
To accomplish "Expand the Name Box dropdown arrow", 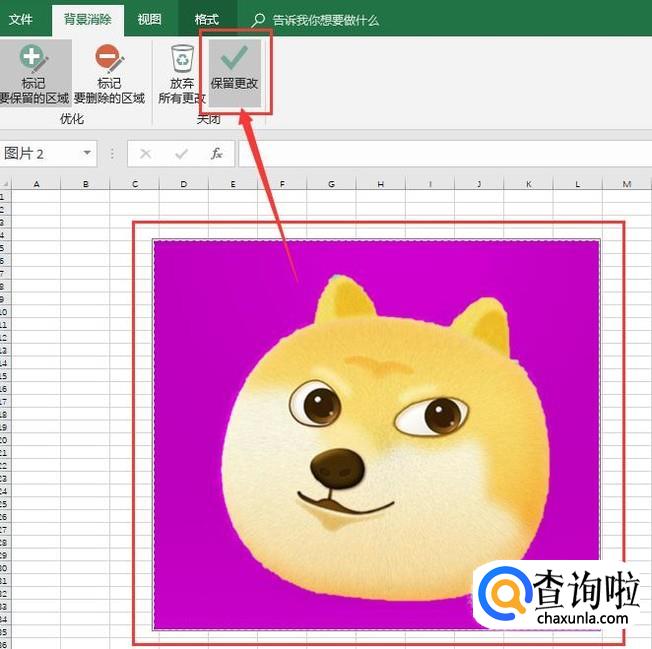I will coord(88,154).
